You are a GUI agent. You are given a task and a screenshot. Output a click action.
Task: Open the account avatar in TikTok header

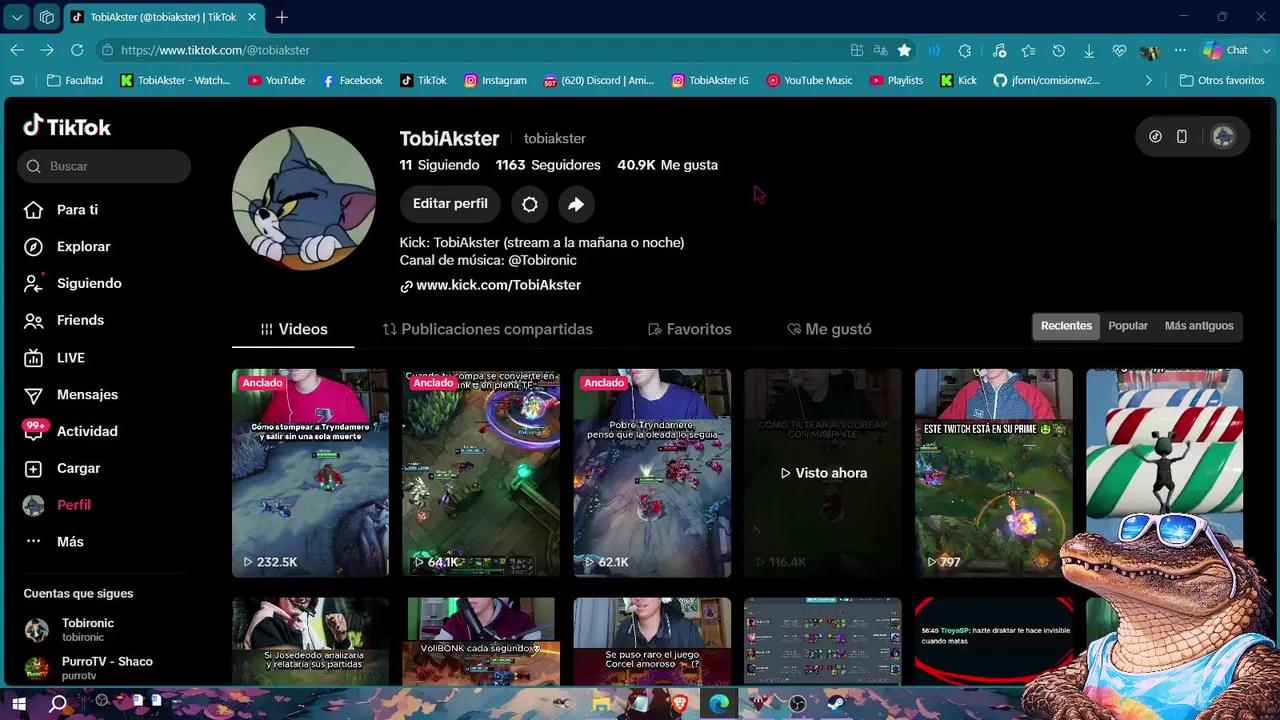1223,137
